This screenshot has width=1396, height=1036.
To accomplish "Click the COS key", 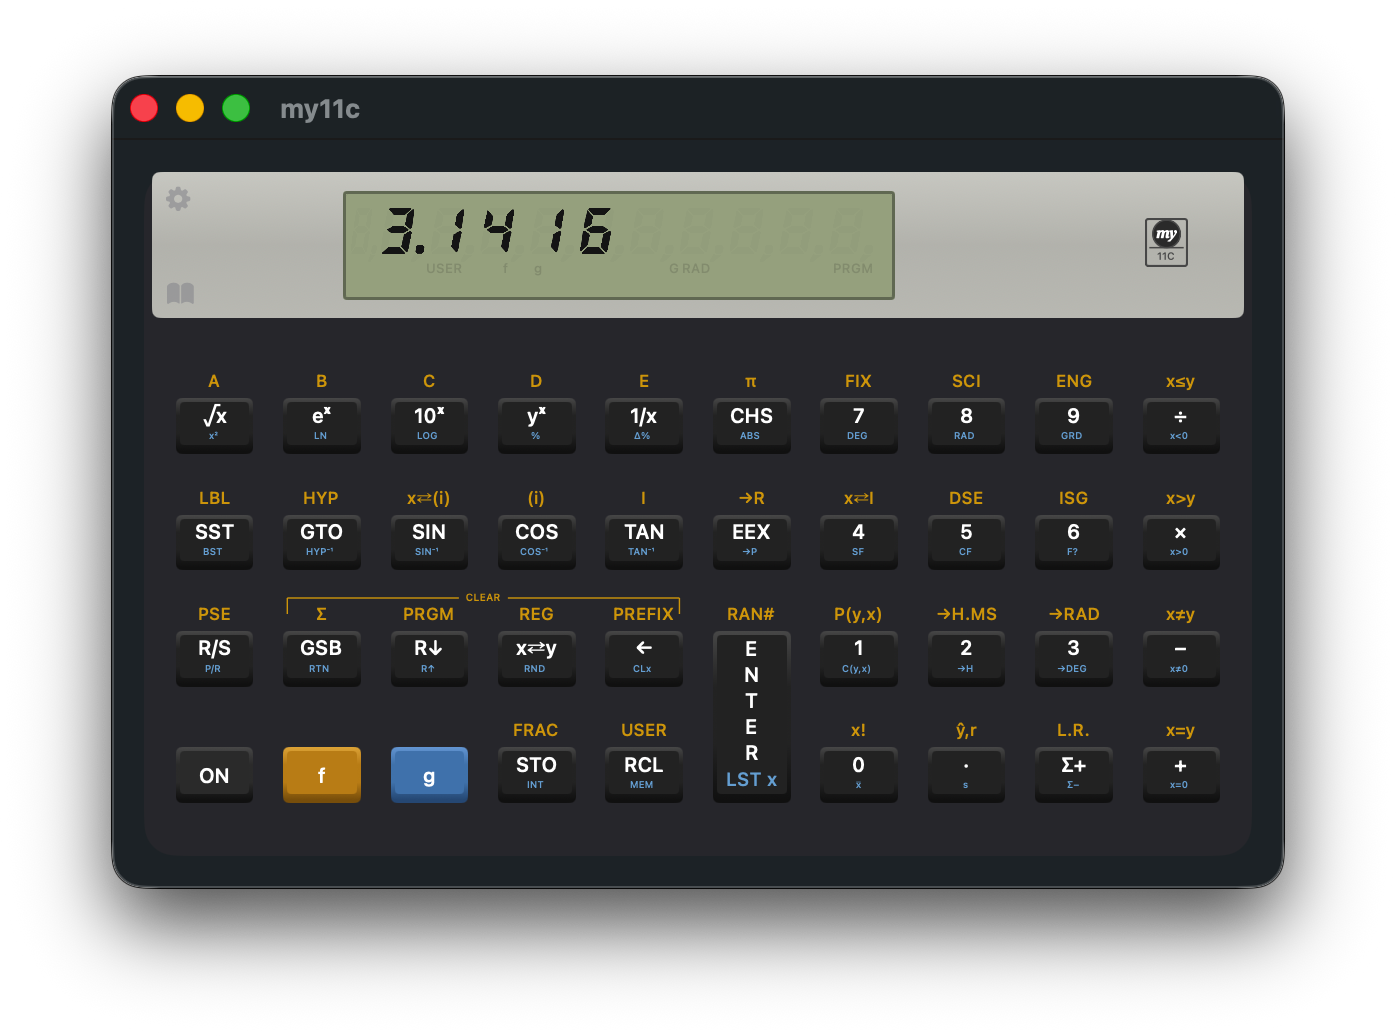I will coord(536,541).
